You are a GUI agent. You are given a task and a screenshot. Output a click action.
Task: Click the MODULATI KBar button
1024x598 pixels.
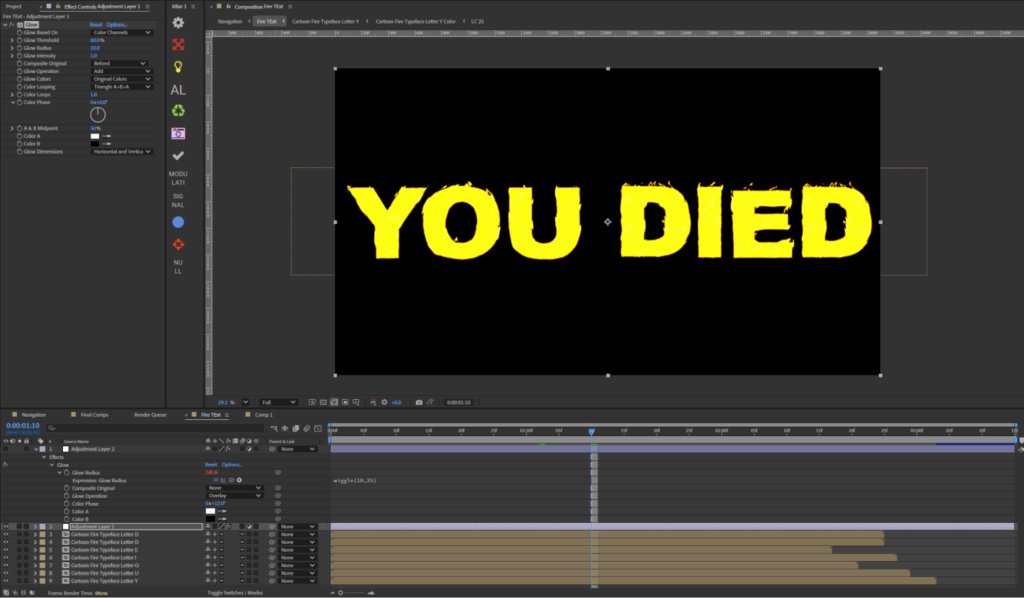pyautogui.click(x=178, y=178)
